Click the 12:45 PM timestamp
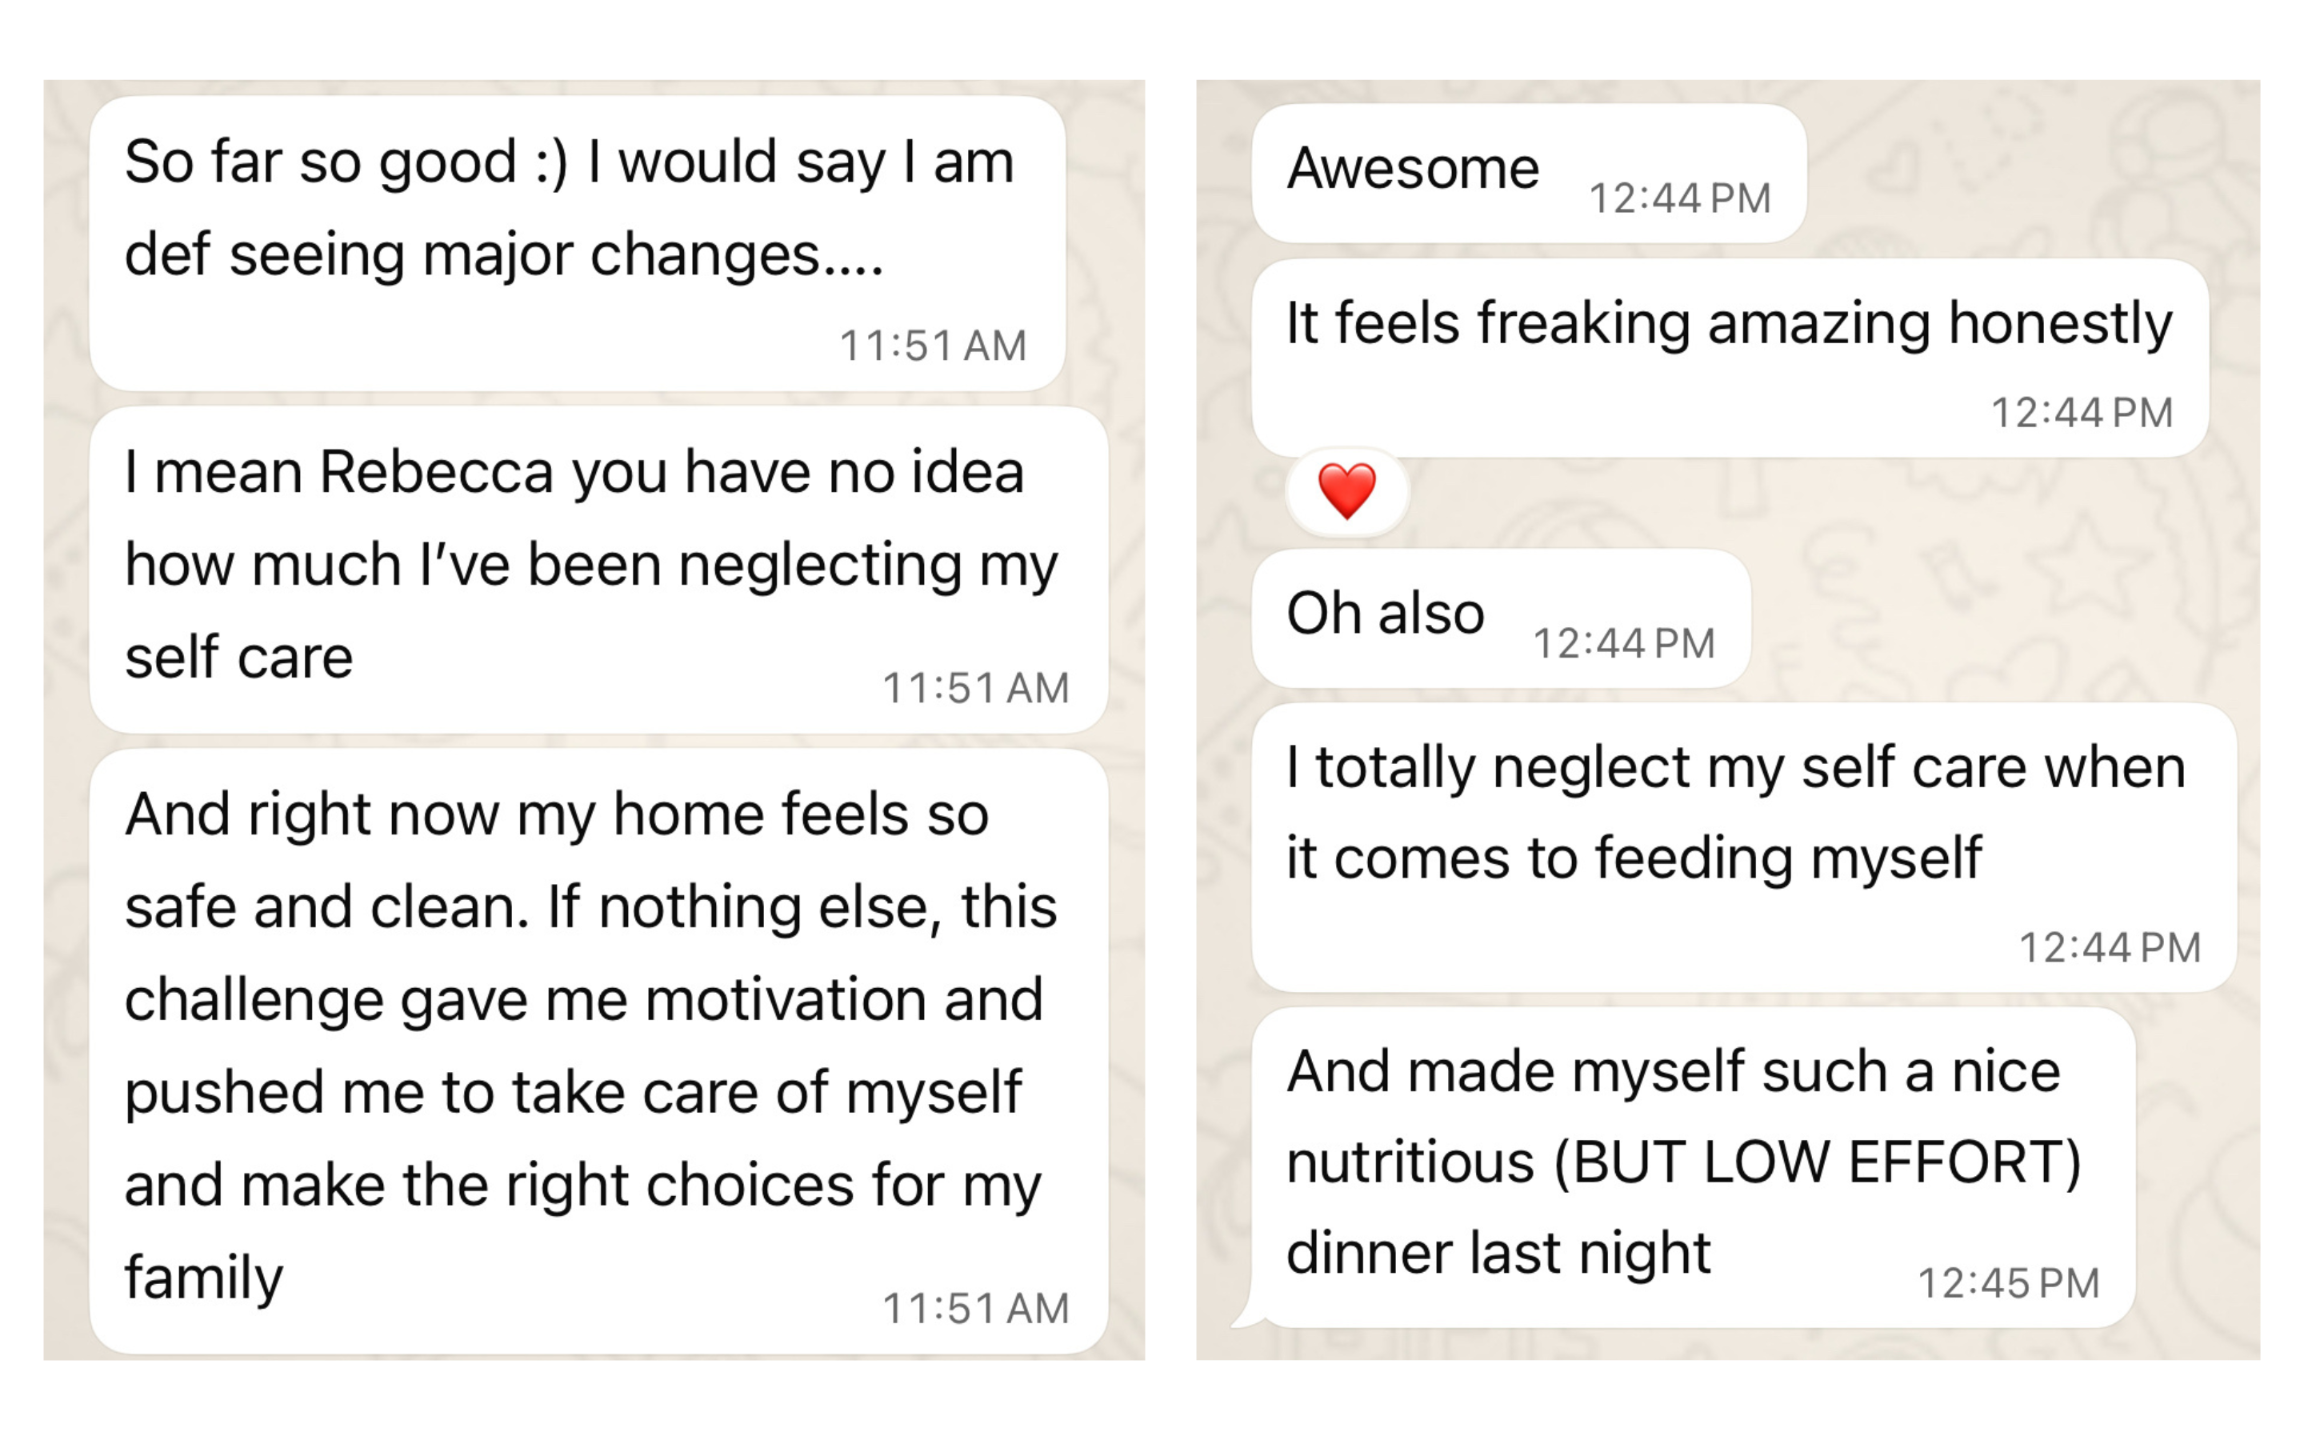 [2008, 1284]
